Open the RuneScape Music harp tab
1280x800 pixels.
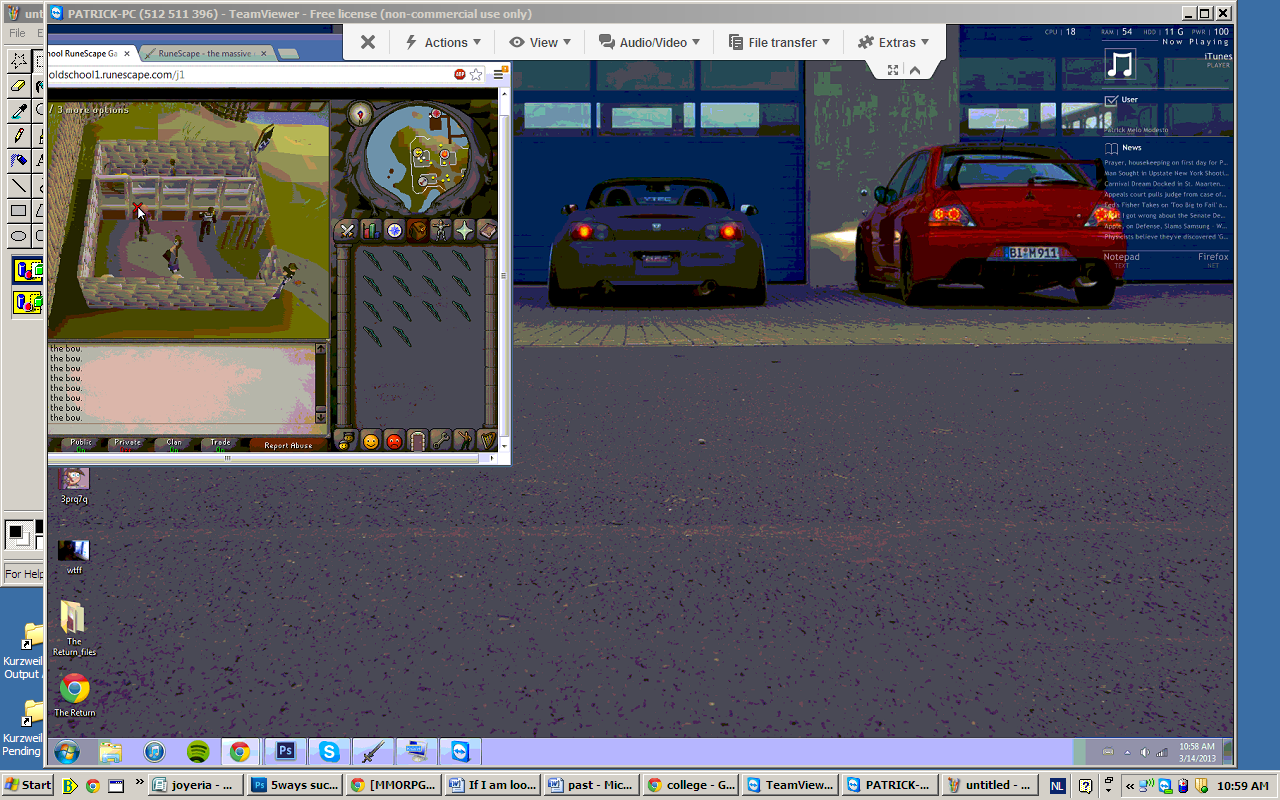click(x=487, y=440)
